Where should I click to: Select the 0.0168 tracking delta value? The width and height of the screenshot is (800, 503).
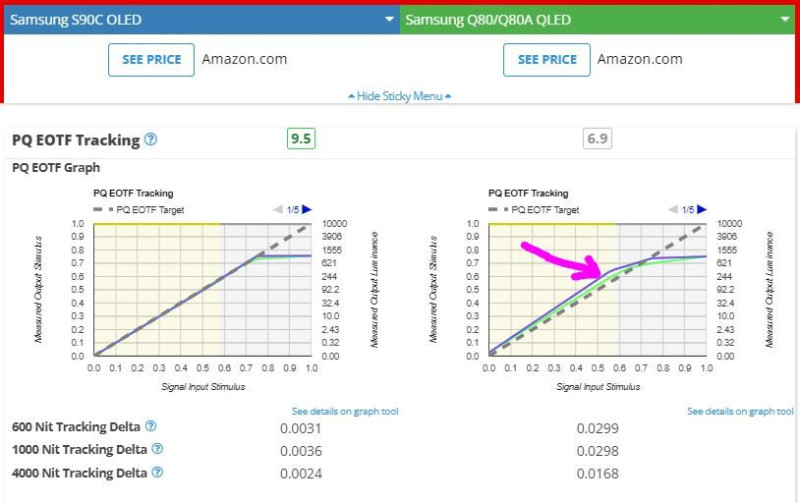coord(597,473)
